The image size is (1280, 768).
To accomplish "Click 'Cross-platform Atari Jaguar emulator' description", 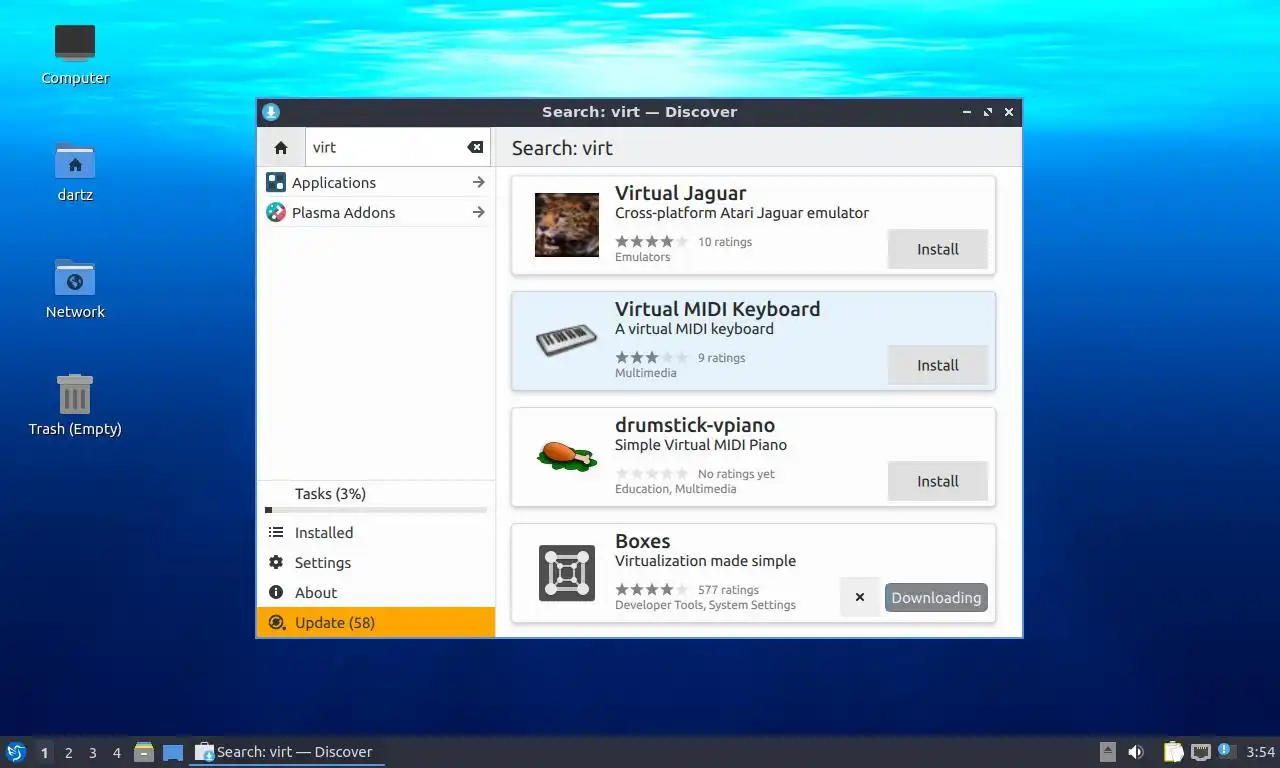I will (742, 213).
